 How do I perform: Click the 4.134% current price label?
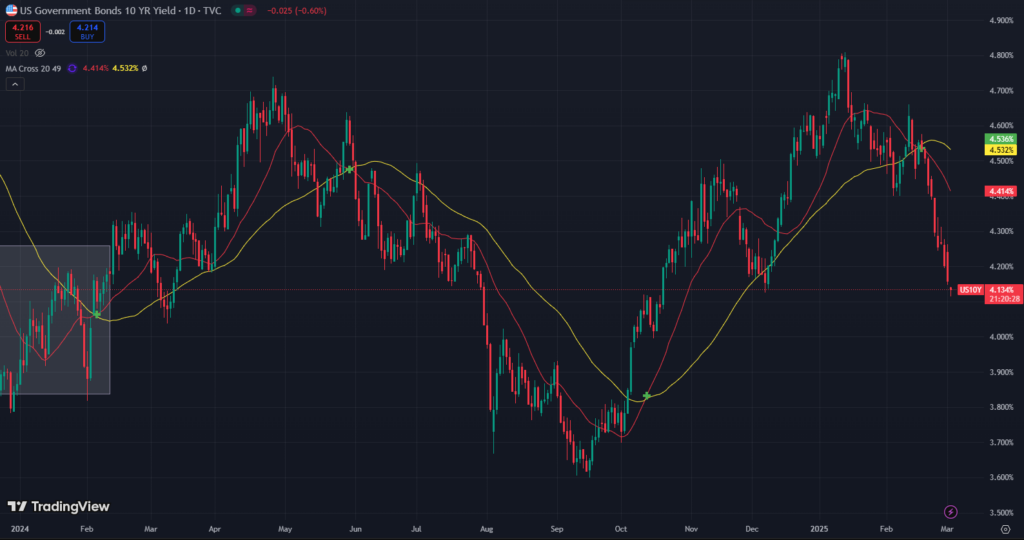[1001, 290]
